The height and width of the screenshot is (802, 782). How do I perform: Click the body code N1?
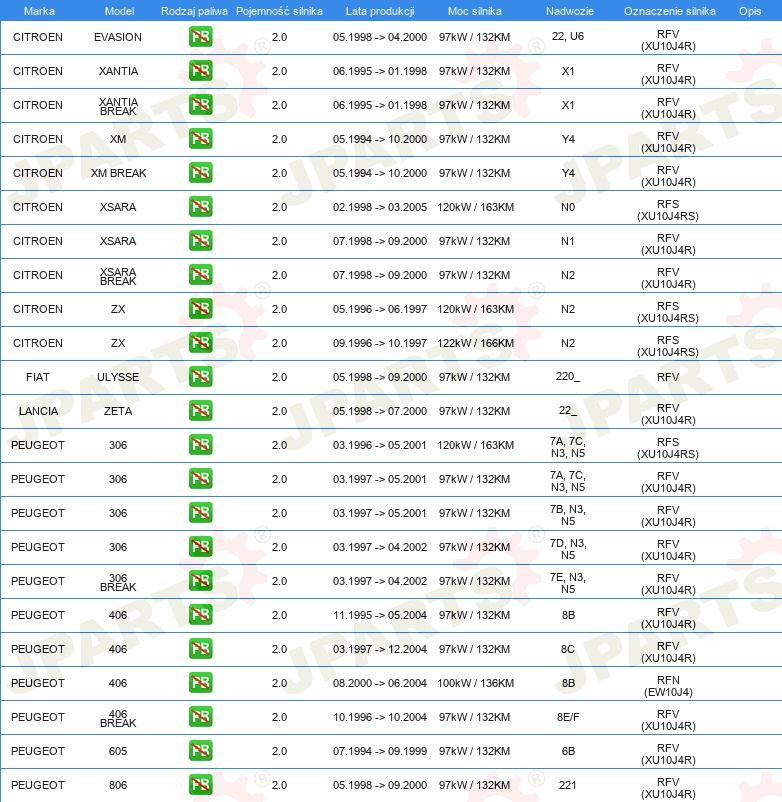568,241
